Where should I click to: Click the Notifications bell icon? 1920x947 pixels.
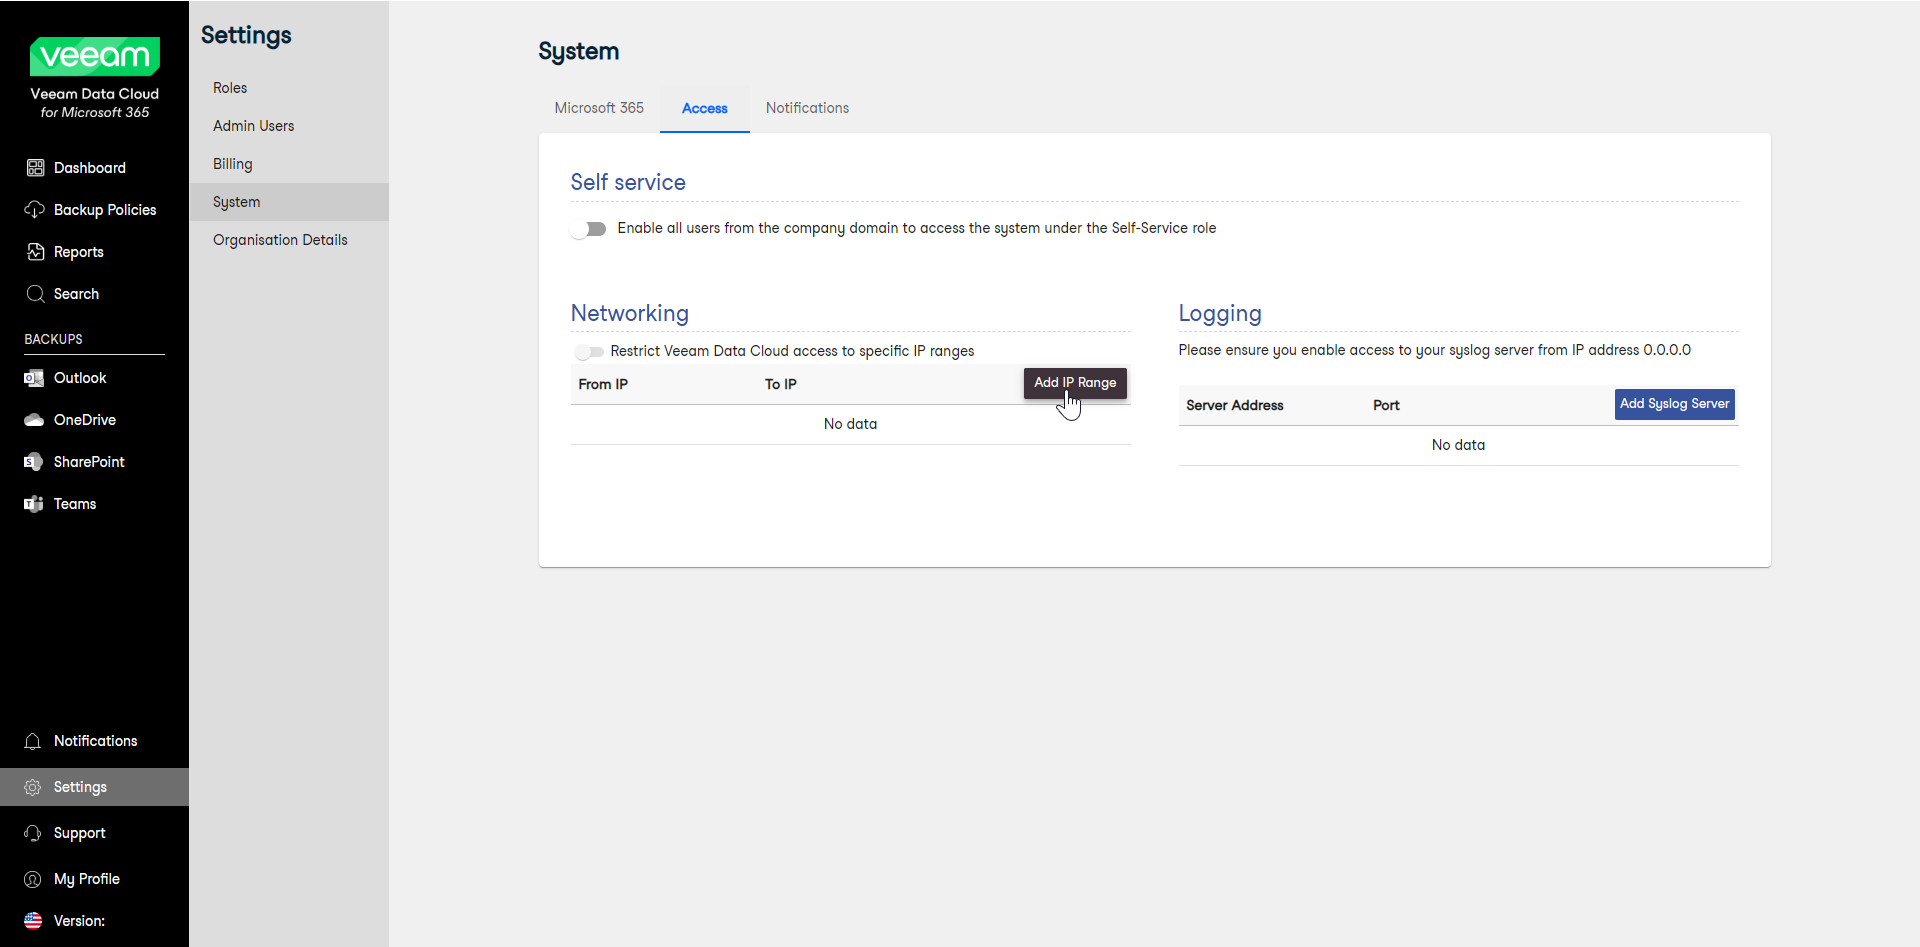(33, 741)
